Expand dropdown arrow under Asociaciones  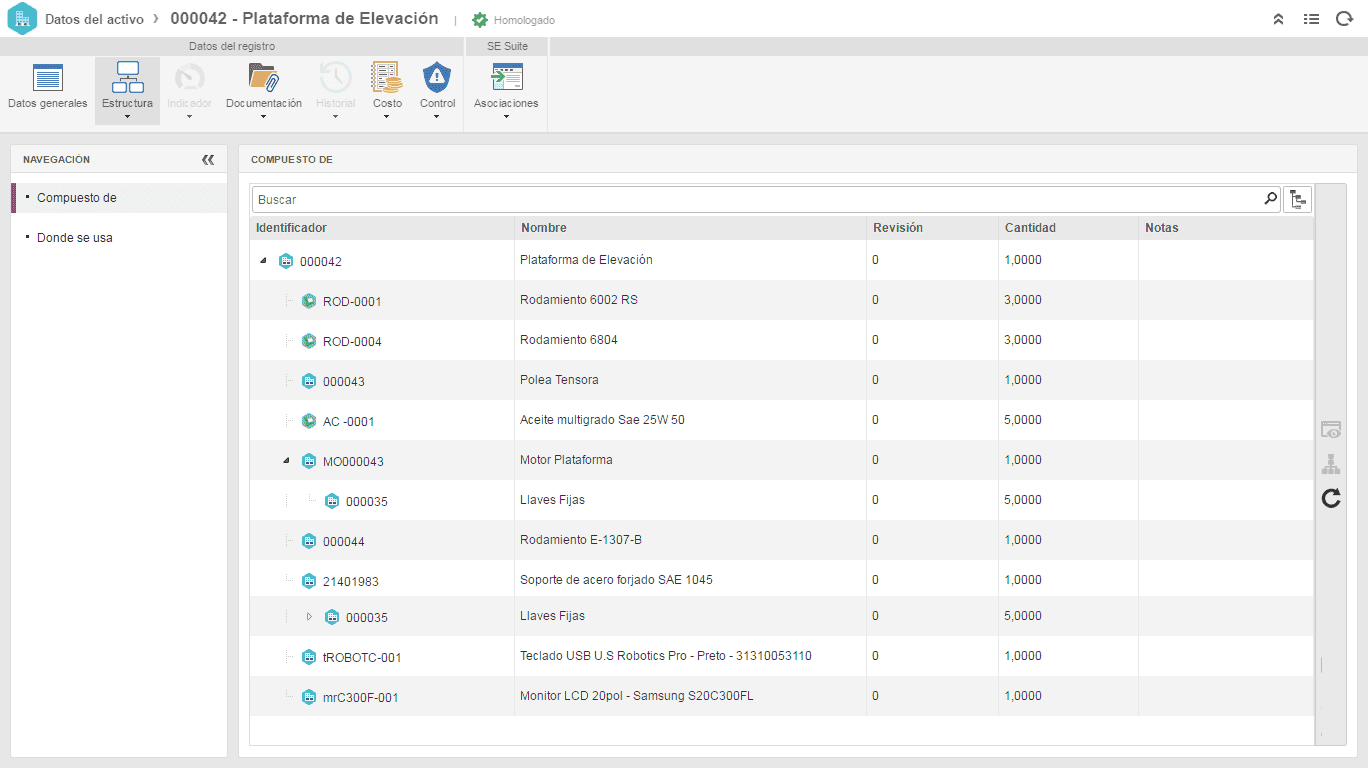[x=506, y=117]
